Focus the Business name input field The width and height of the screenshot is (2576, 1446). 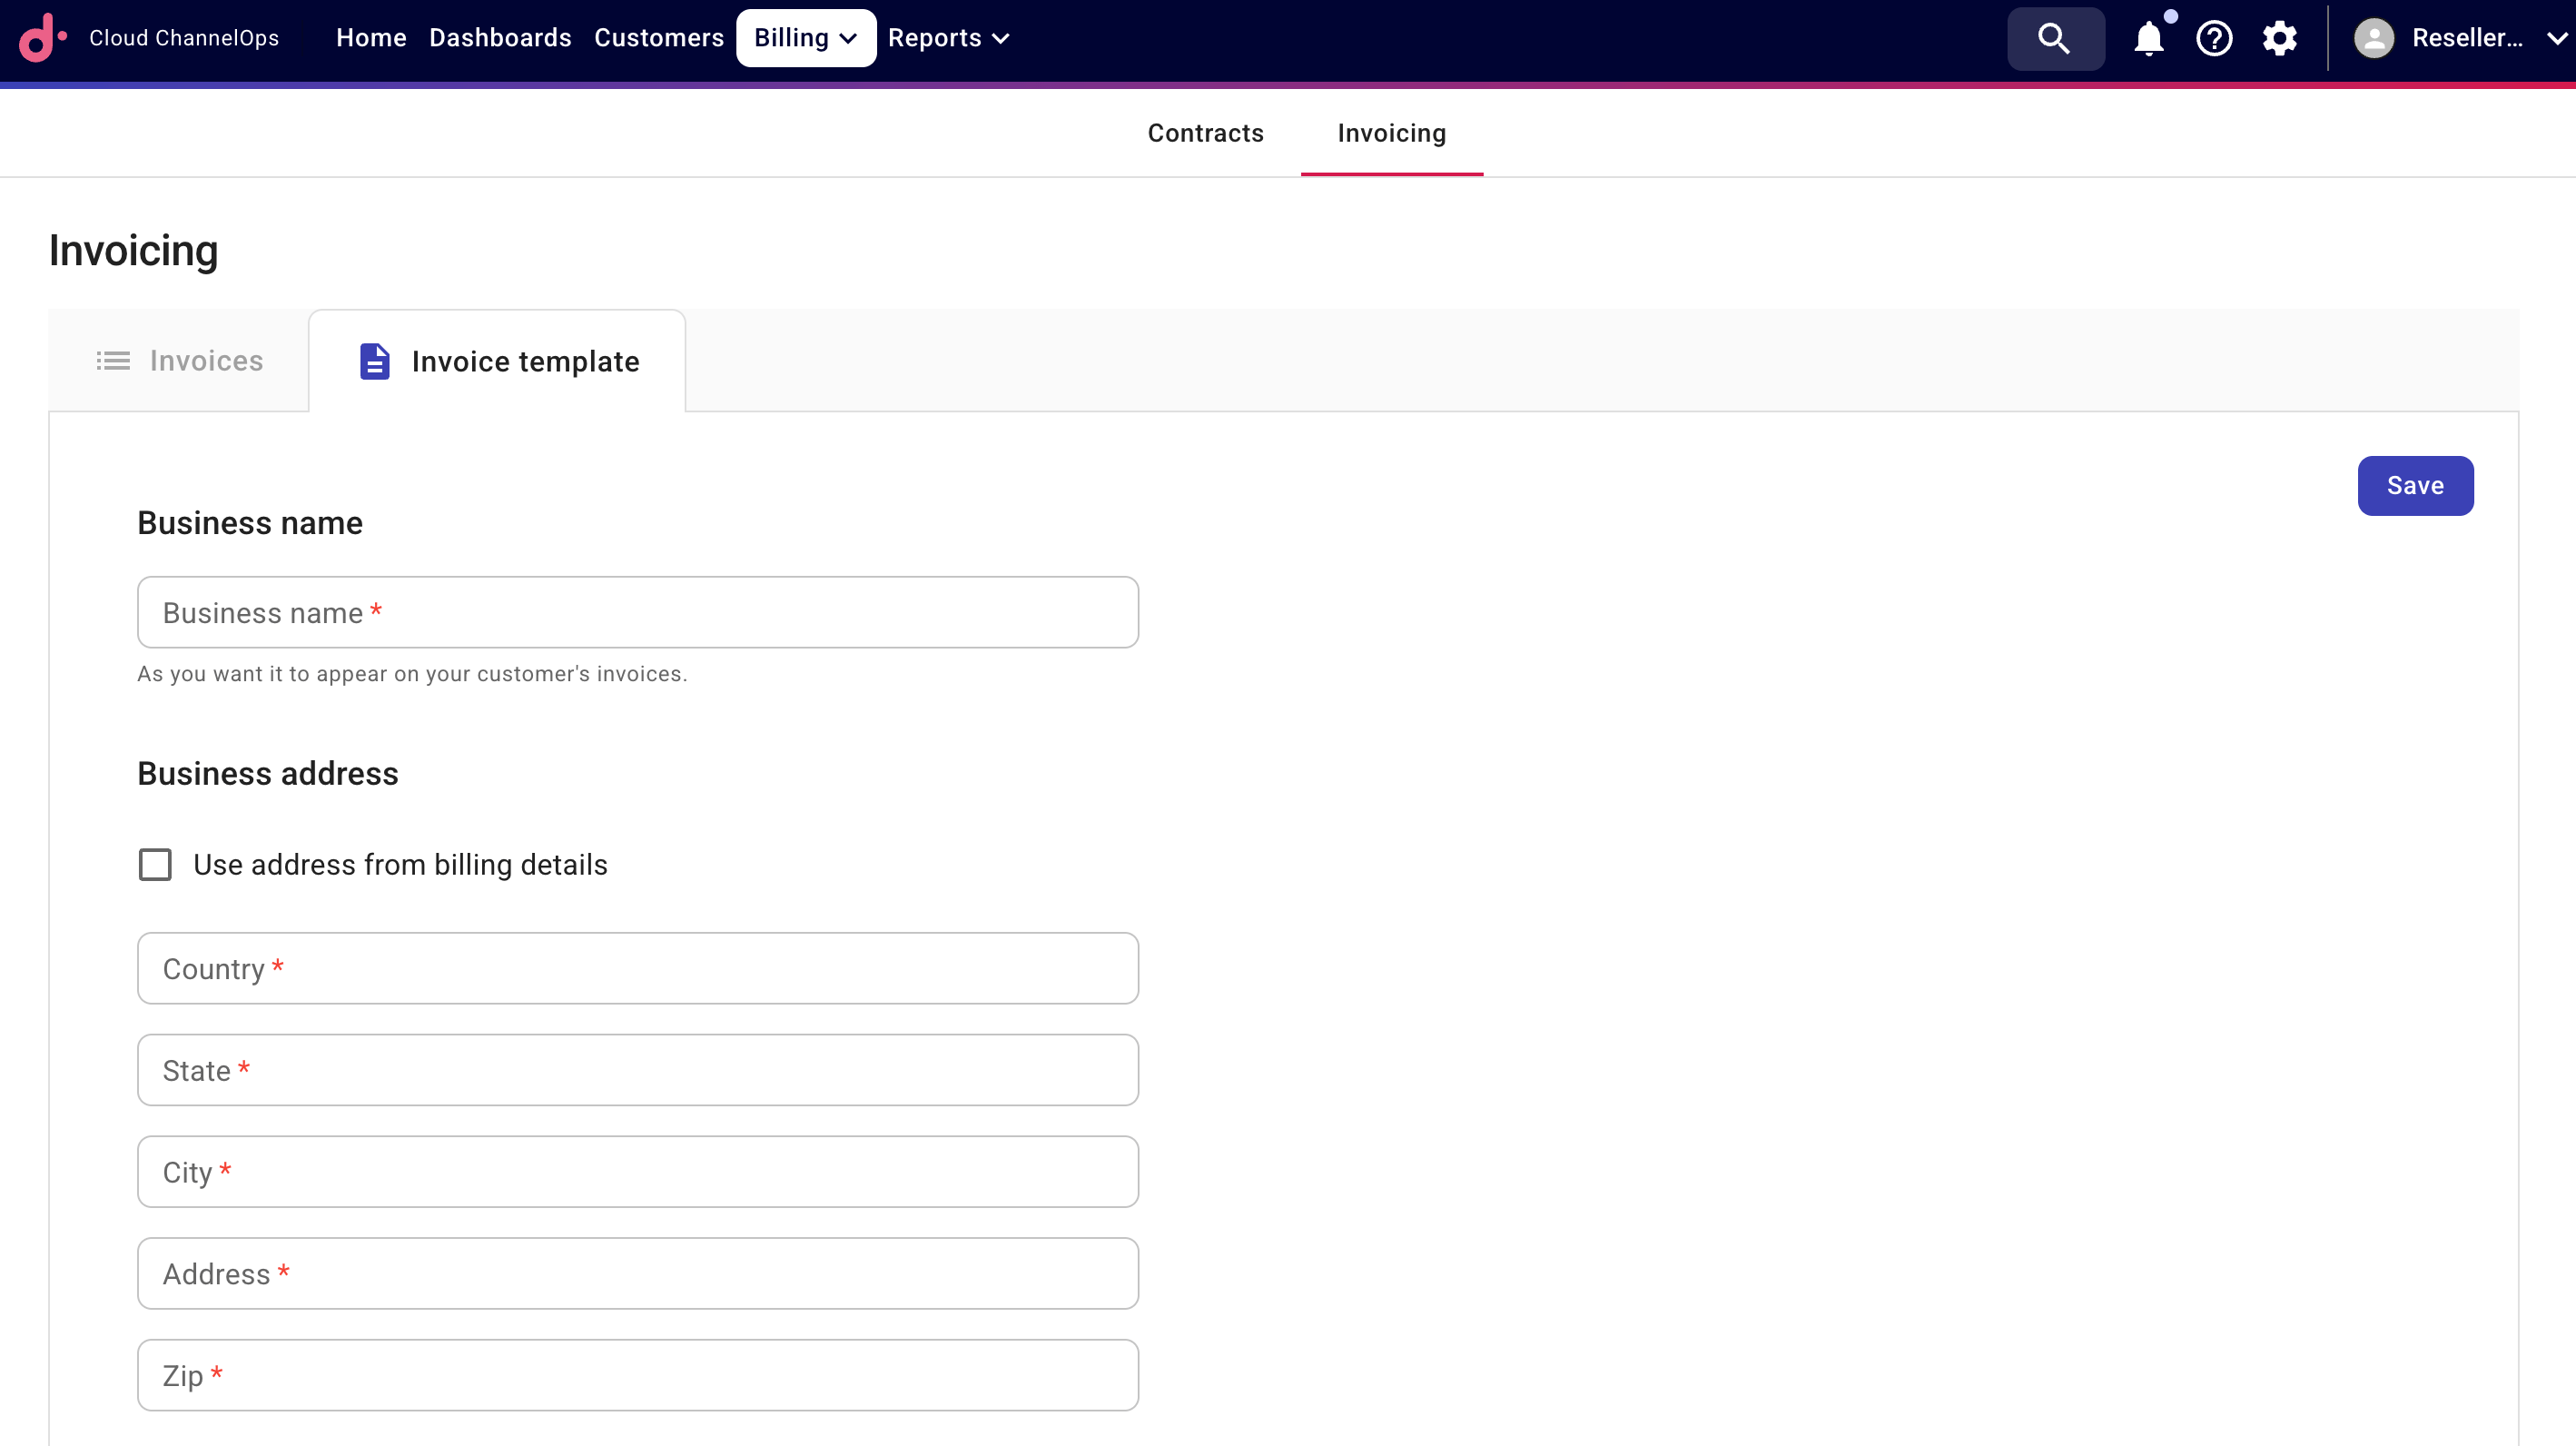637,612
